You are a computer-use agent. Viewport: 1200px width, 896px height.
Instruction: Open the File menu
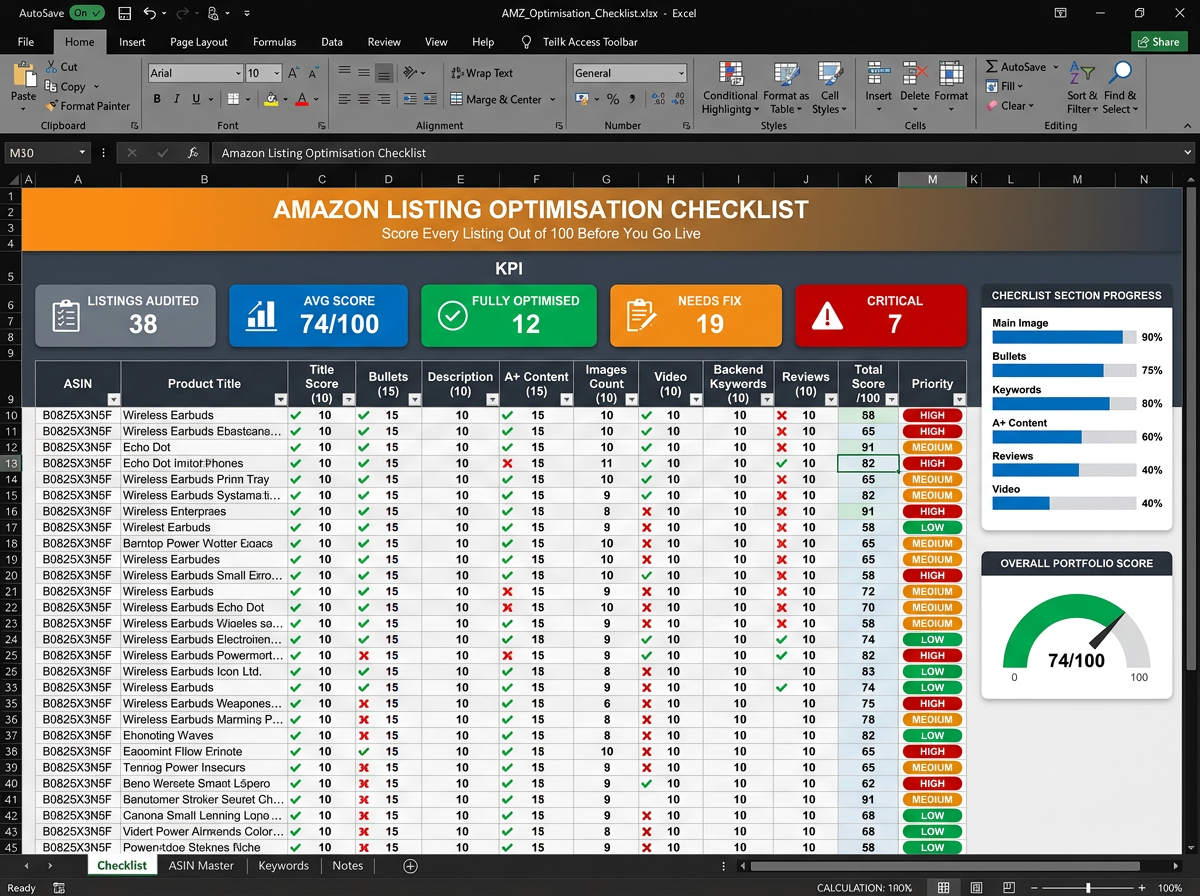(x=26, y=42)
